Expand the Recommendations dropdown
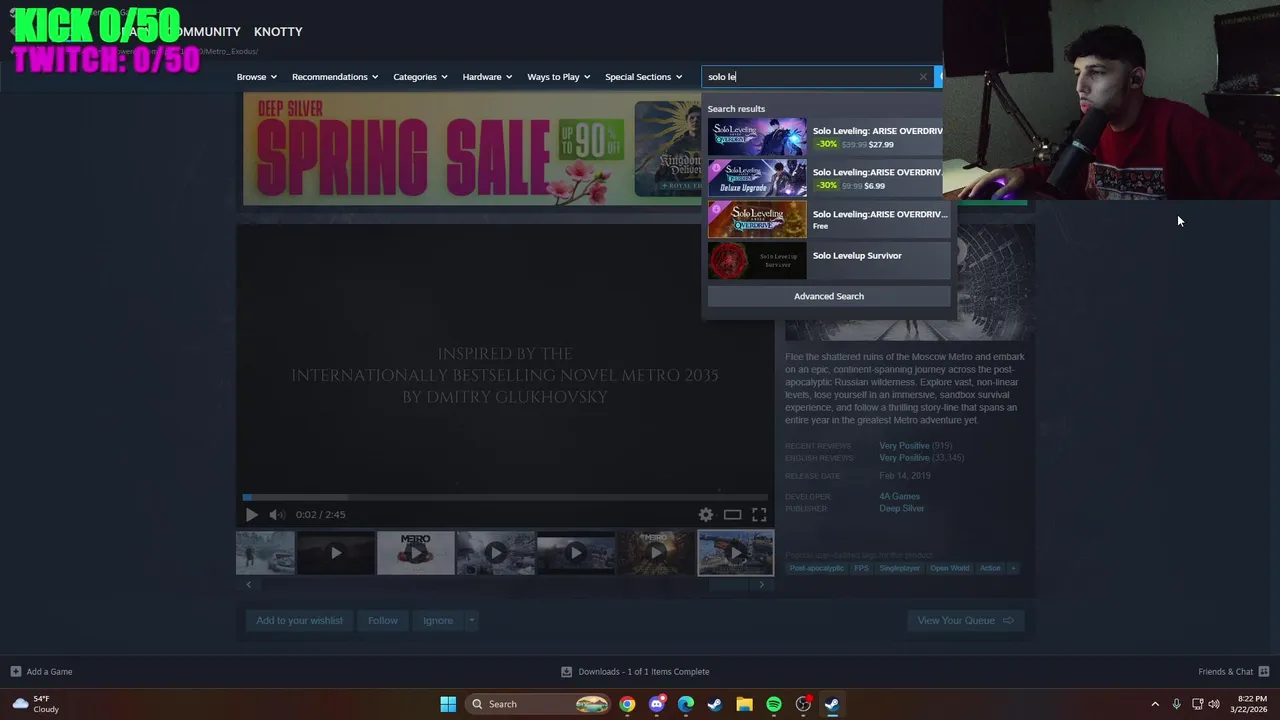This screenshot has height=720, width=1280. [335, 77]
